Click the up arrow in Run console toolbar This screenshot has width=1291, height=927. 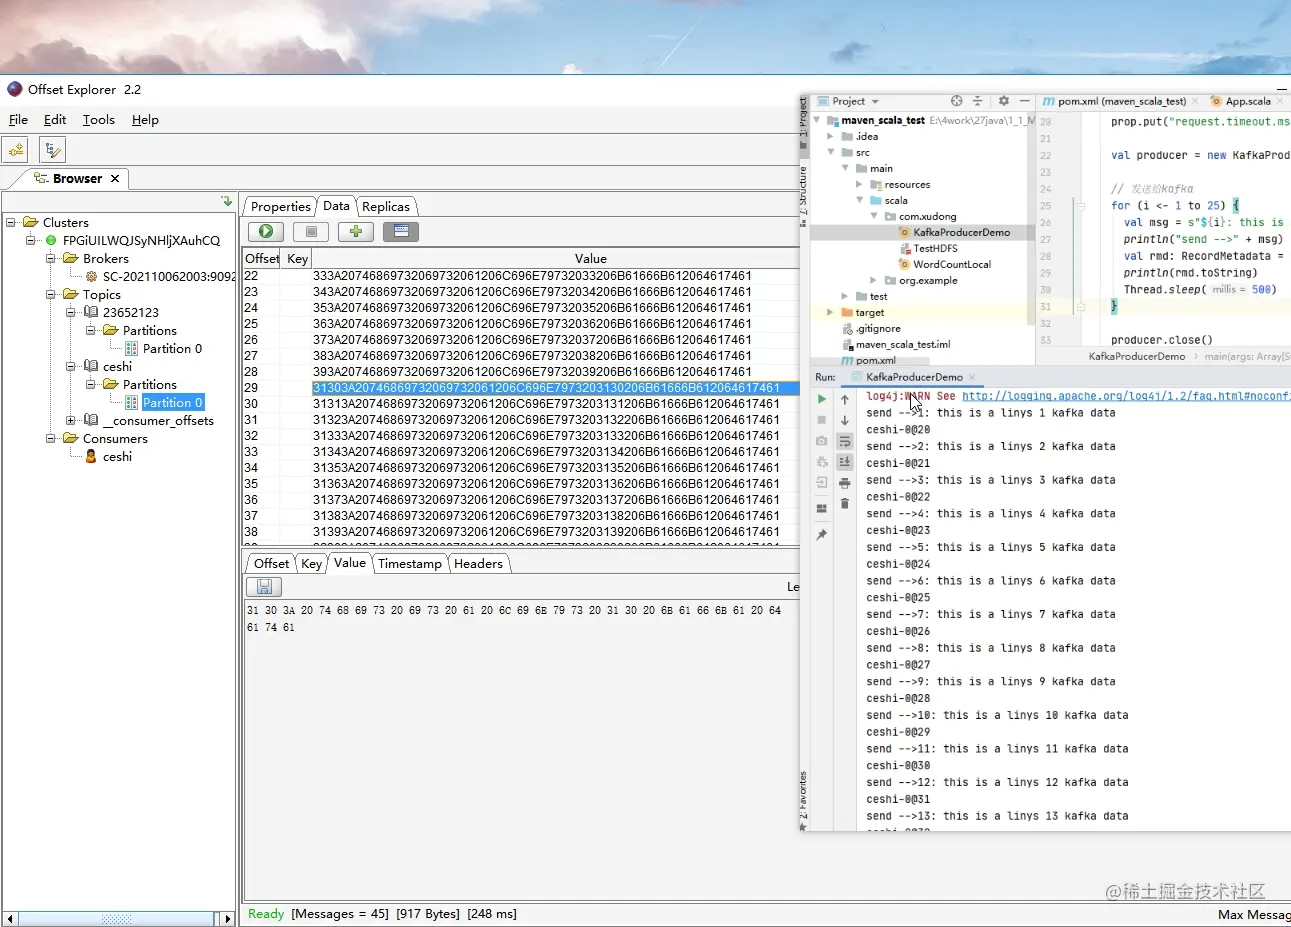click(845, 399)
